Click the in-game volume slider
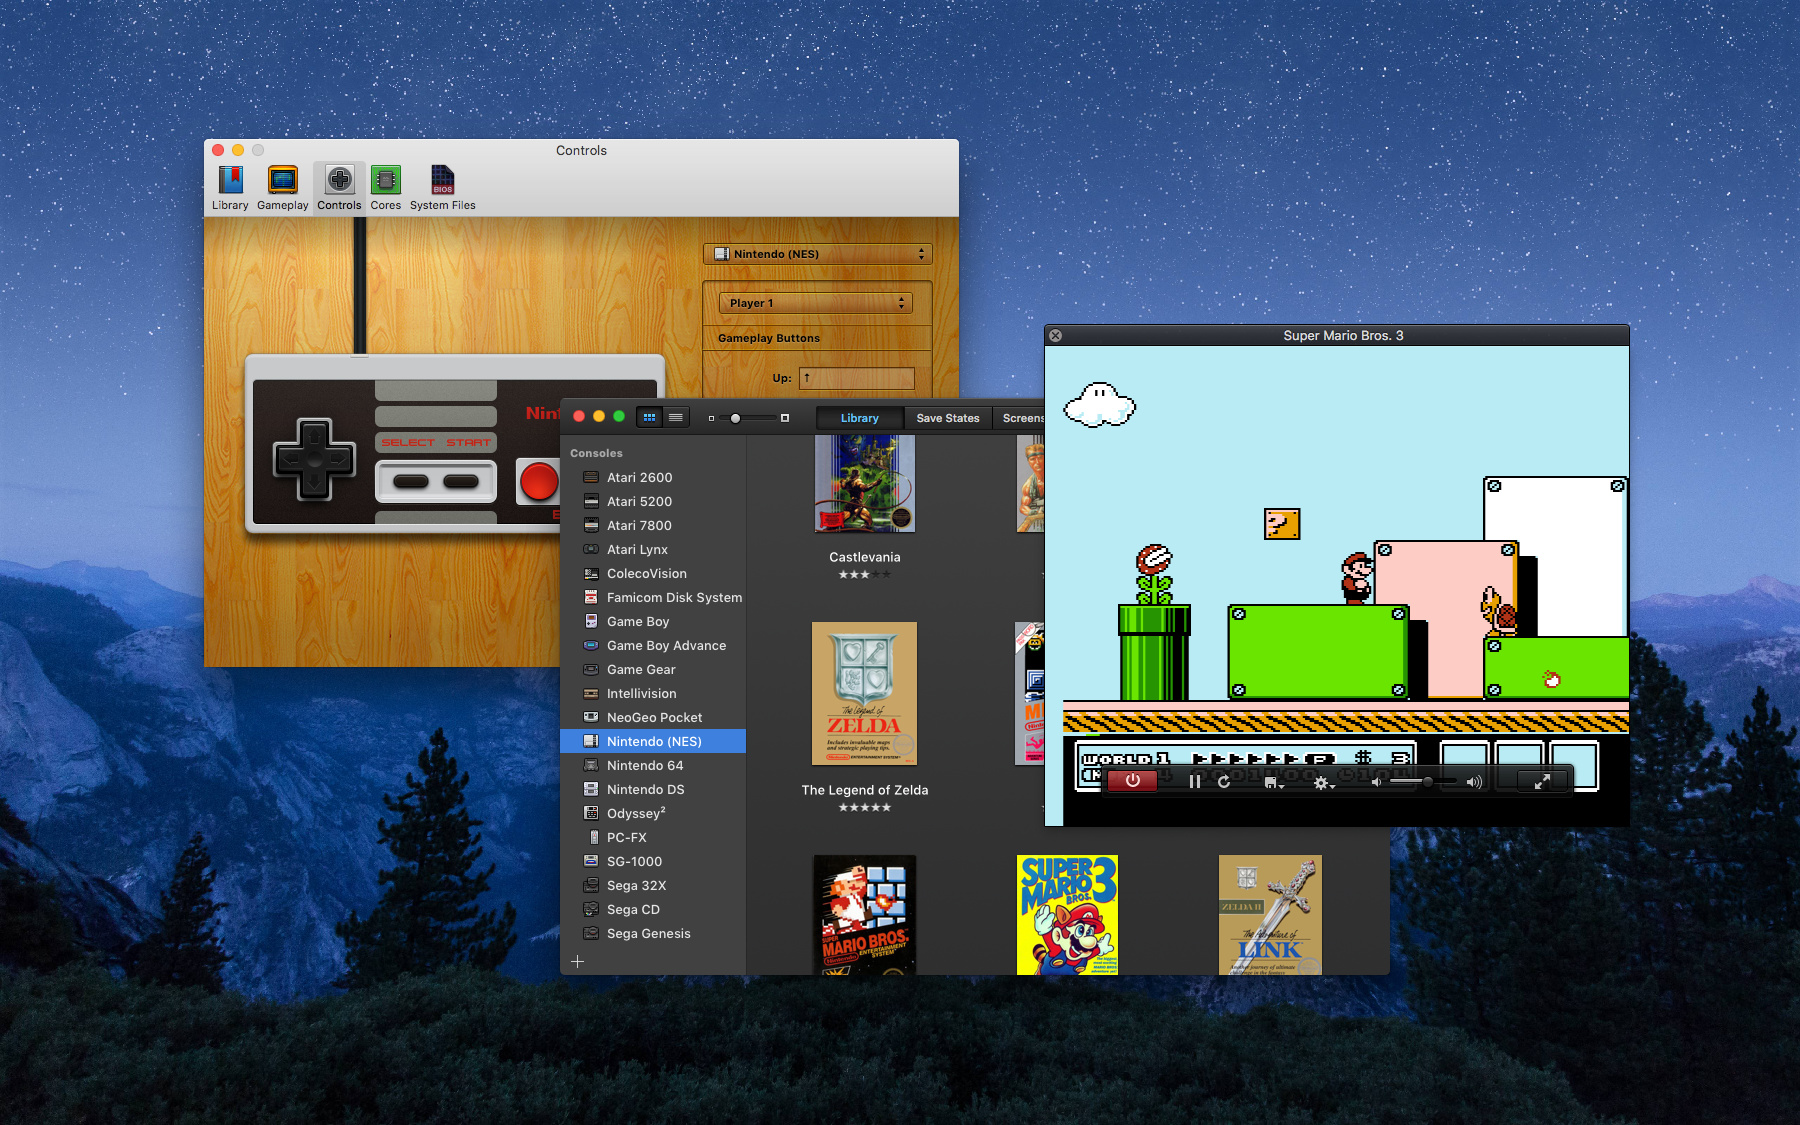This screenshot has height=1125, width=1800. coord(1430,781)
